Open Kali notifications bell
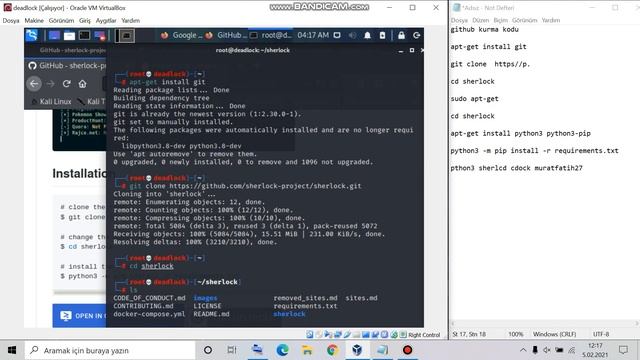Viewport: 640px width, 360px height. point(367,35)
